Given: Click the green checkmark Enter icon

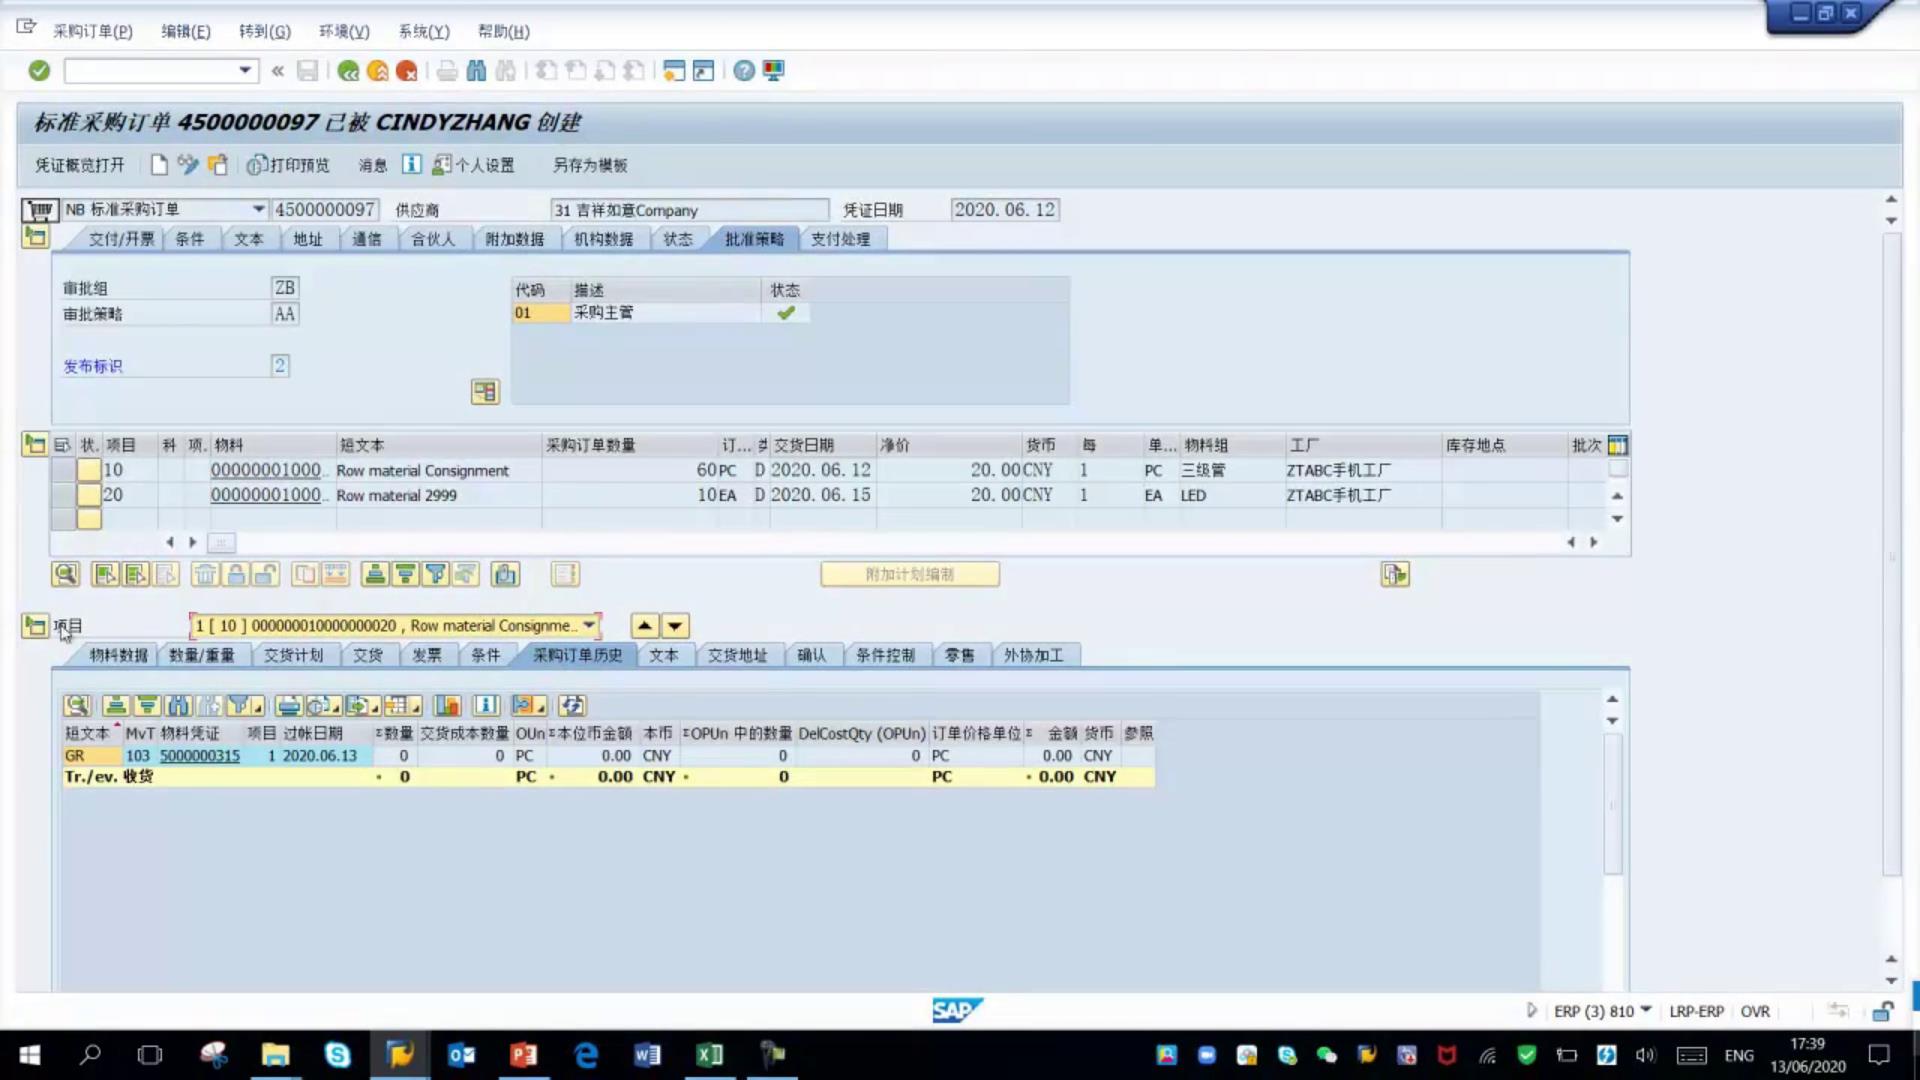Looking at the screenshot, I should (39, 71).
